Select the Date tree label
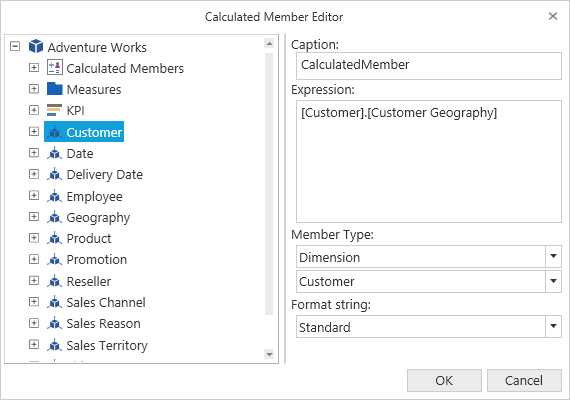Image resolution: width=570 pixels, height=400 pixels. click(x=80, y=153)
